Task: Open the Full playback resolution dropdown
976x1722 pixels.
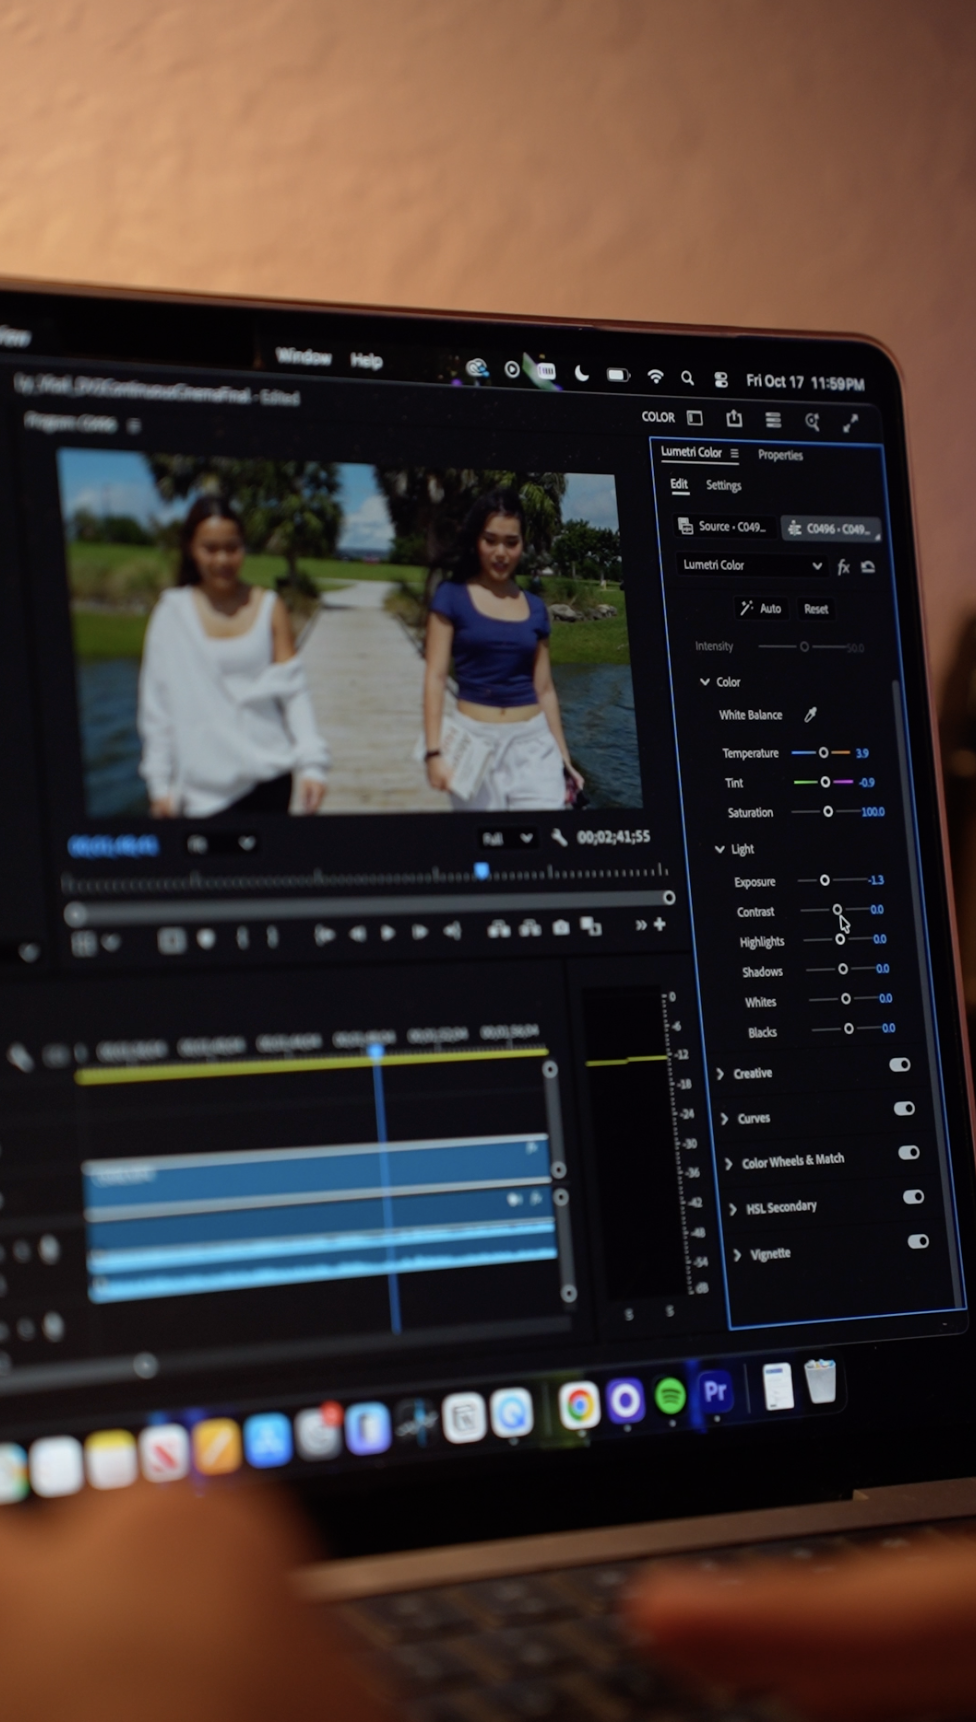Action: (507, 838)
